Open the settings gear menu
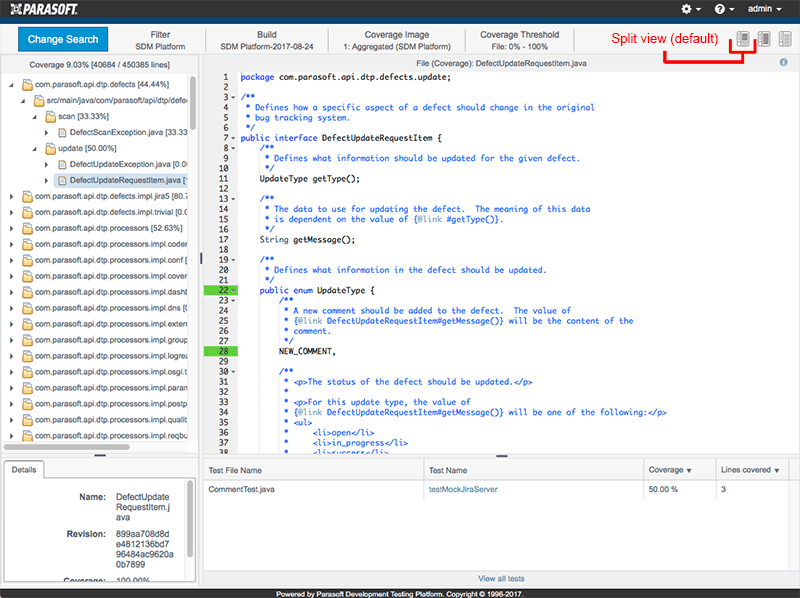The width and height of the screenshot is (800, 598). pyautogui.click(x=690, y=9)
